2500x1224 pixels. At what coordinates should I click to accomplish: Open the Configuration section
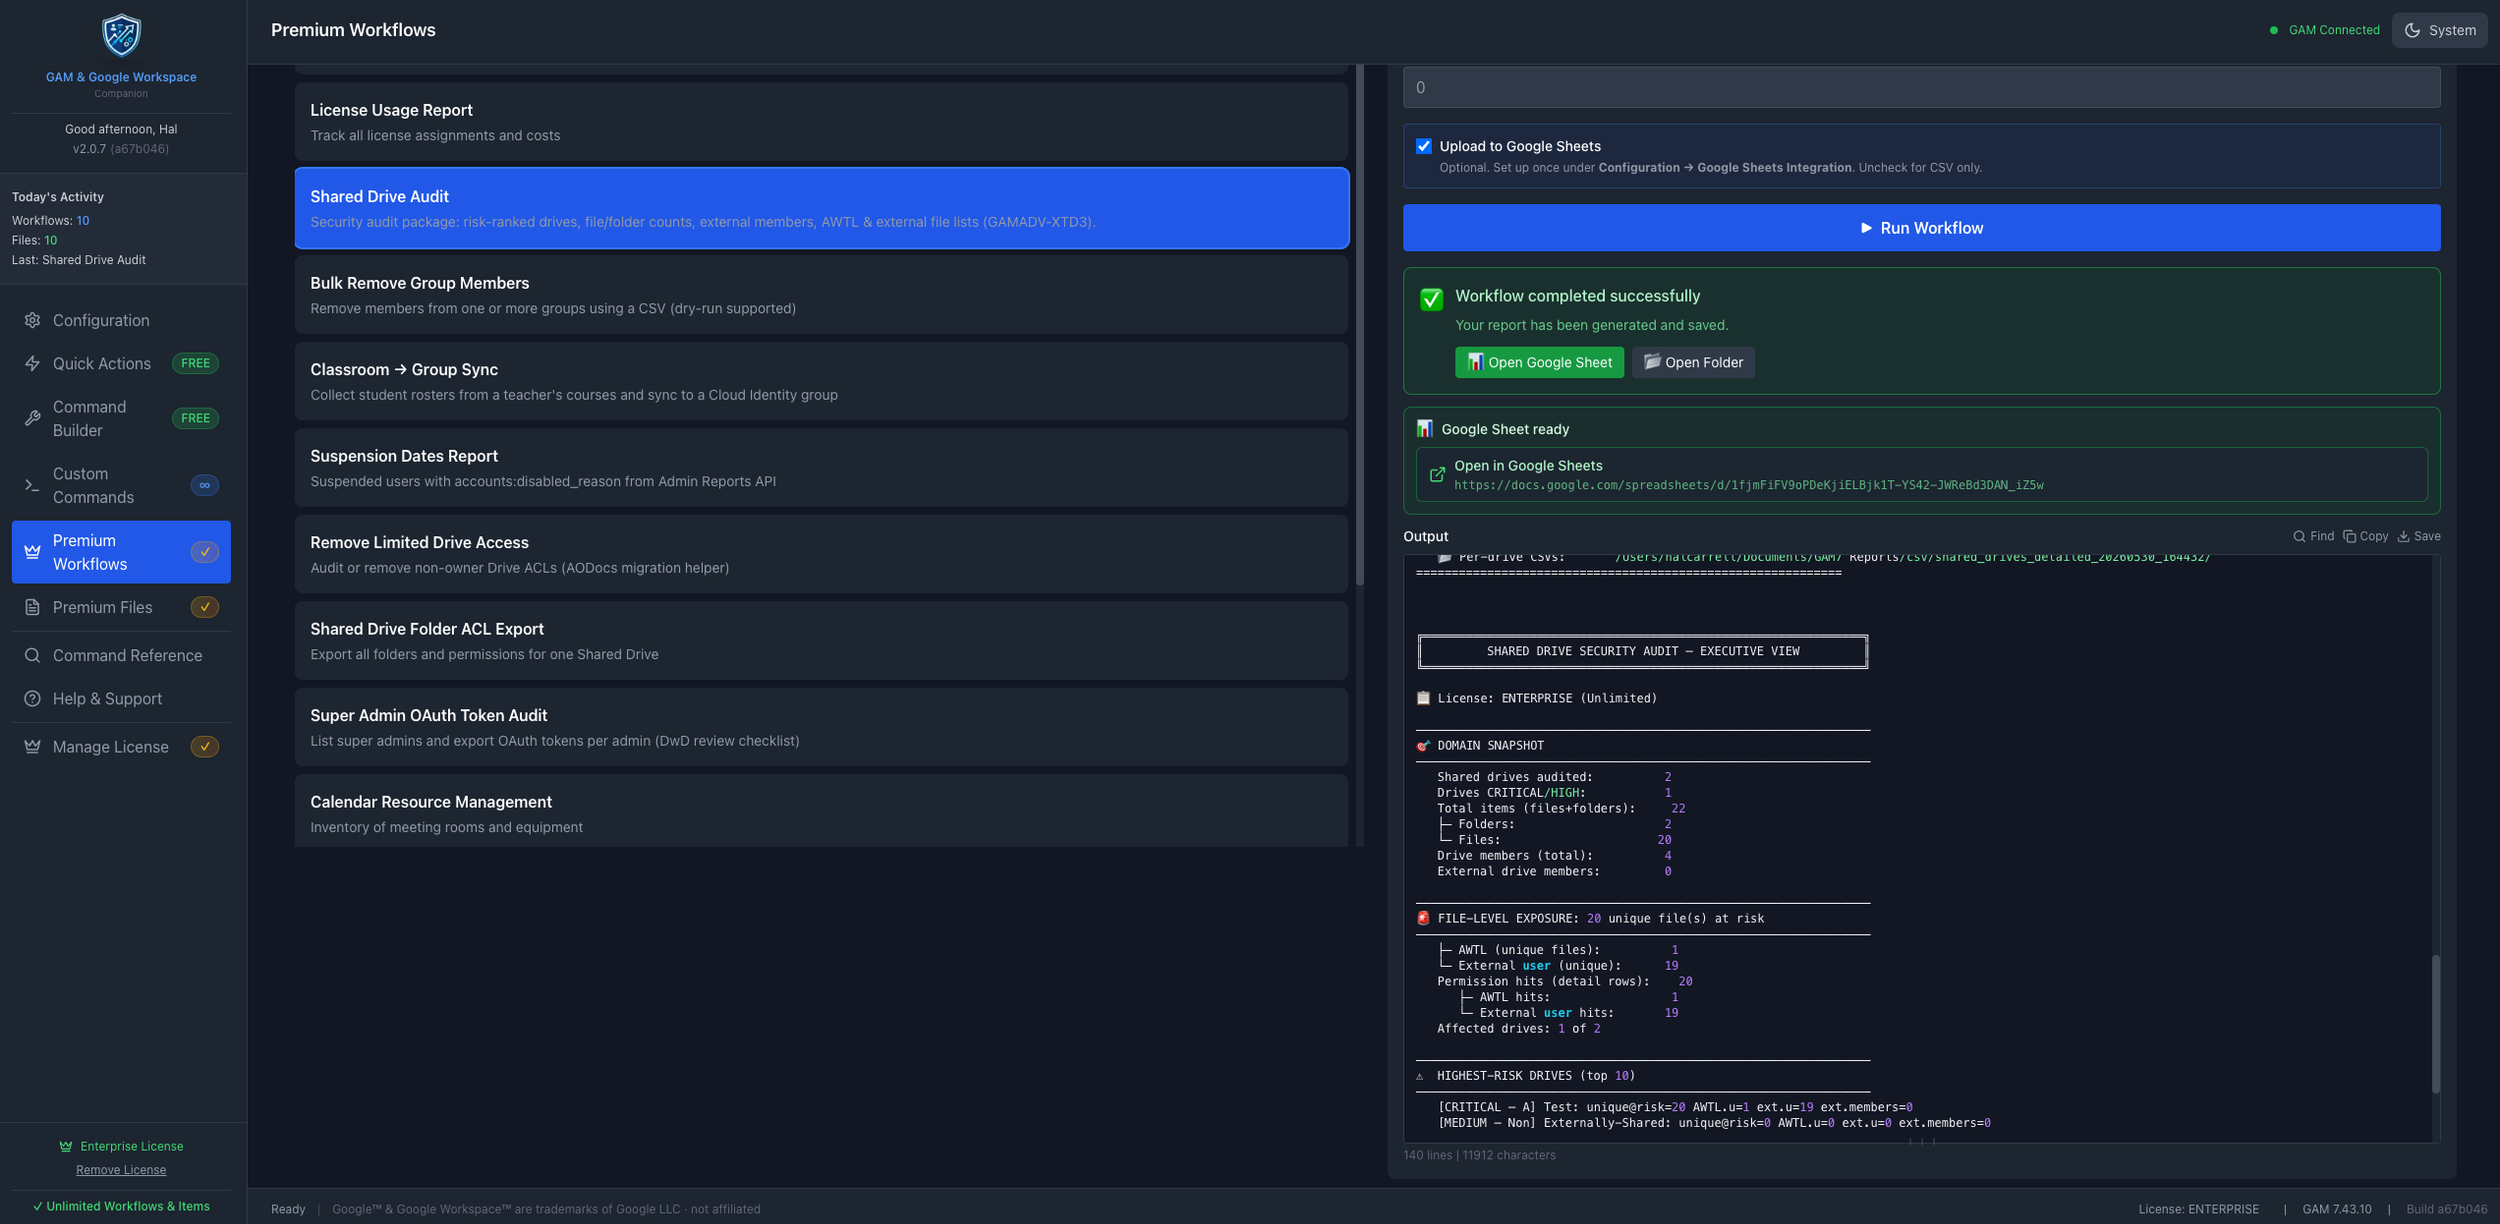point(121,320)
